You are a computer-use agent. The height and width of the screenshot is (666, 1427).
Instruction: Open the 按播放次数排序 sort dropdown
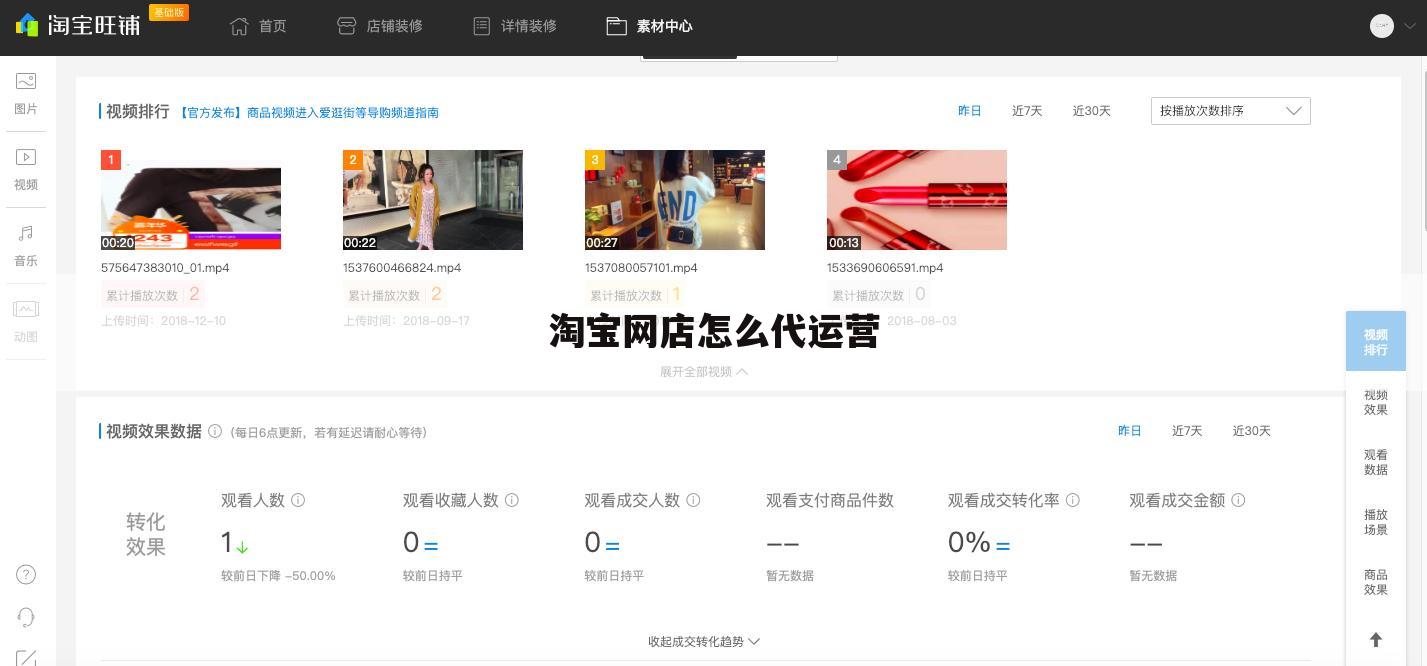click(x=1230, y=111)
